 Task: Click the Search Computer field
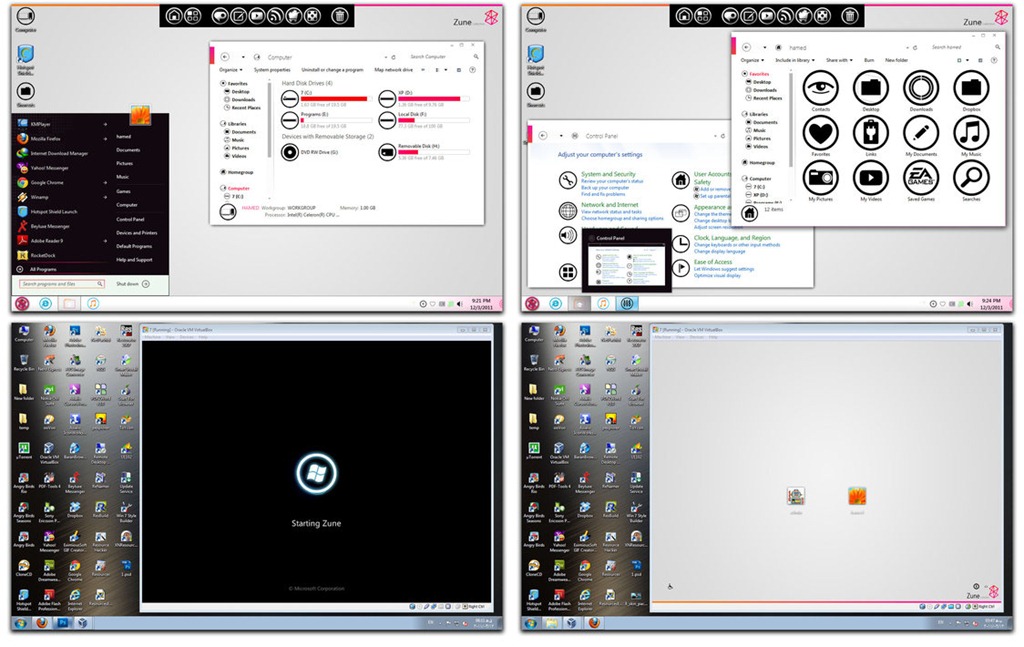point(444,57)
